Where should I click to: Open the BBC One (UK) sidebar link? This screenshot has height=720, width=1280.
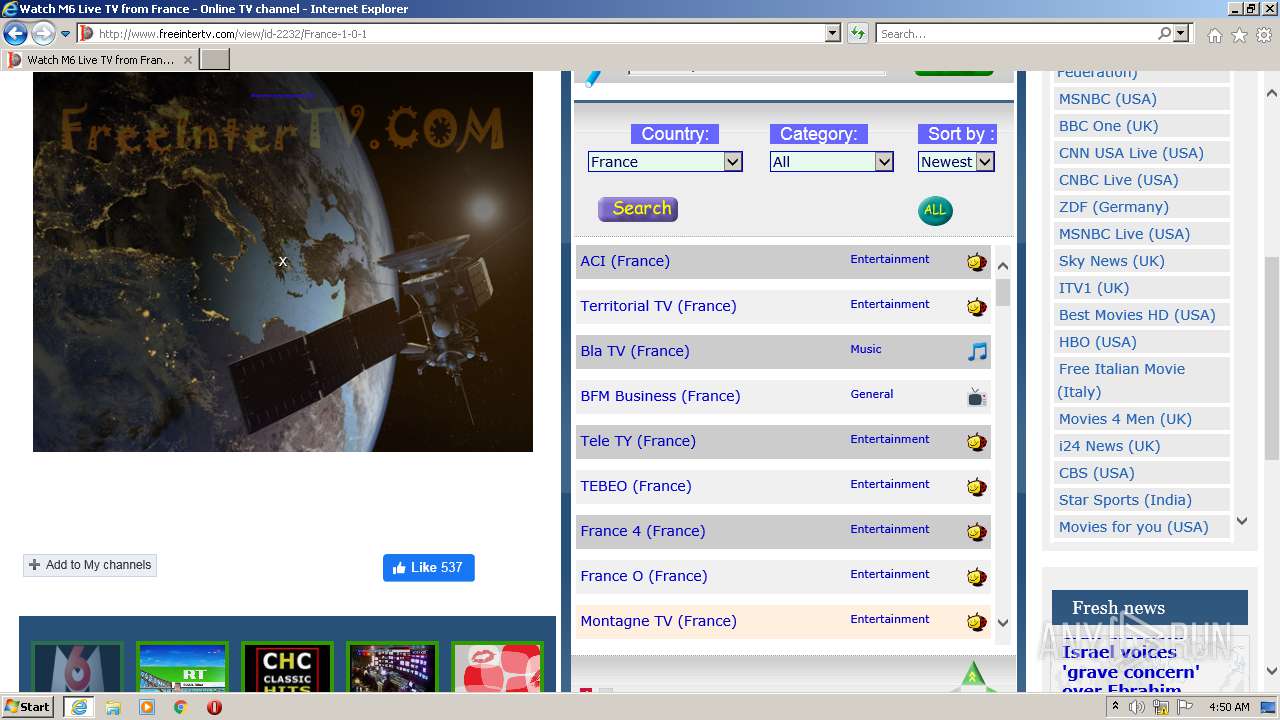click(x=1108, y=126)
